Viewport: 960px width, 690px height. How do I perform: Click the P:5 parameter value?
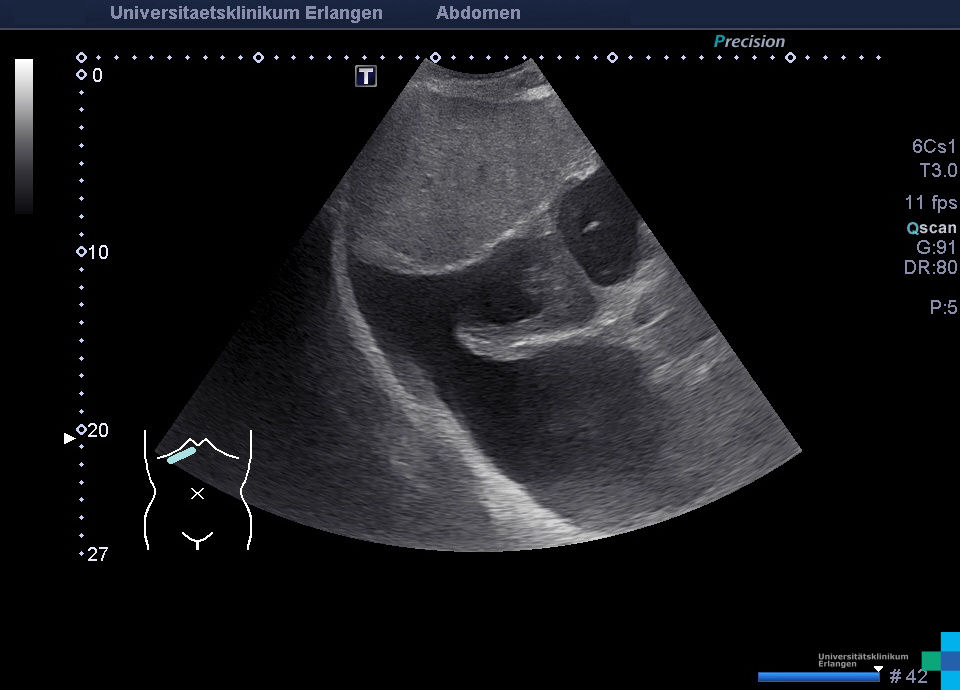click(943, 308)
